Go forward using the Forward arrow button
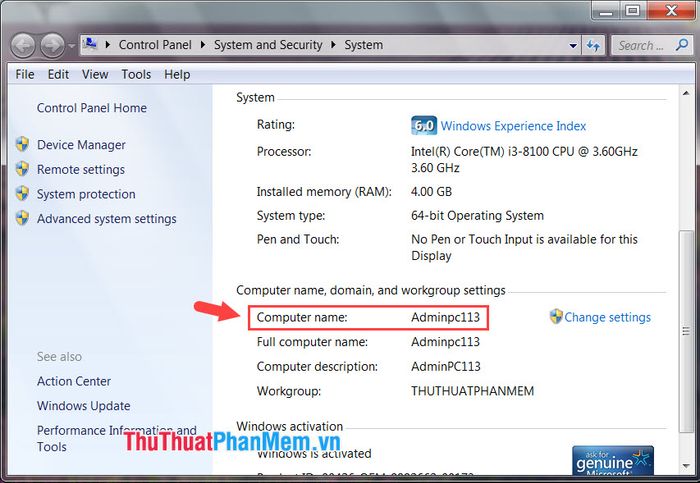700x483 pixels. coord(52,45)
